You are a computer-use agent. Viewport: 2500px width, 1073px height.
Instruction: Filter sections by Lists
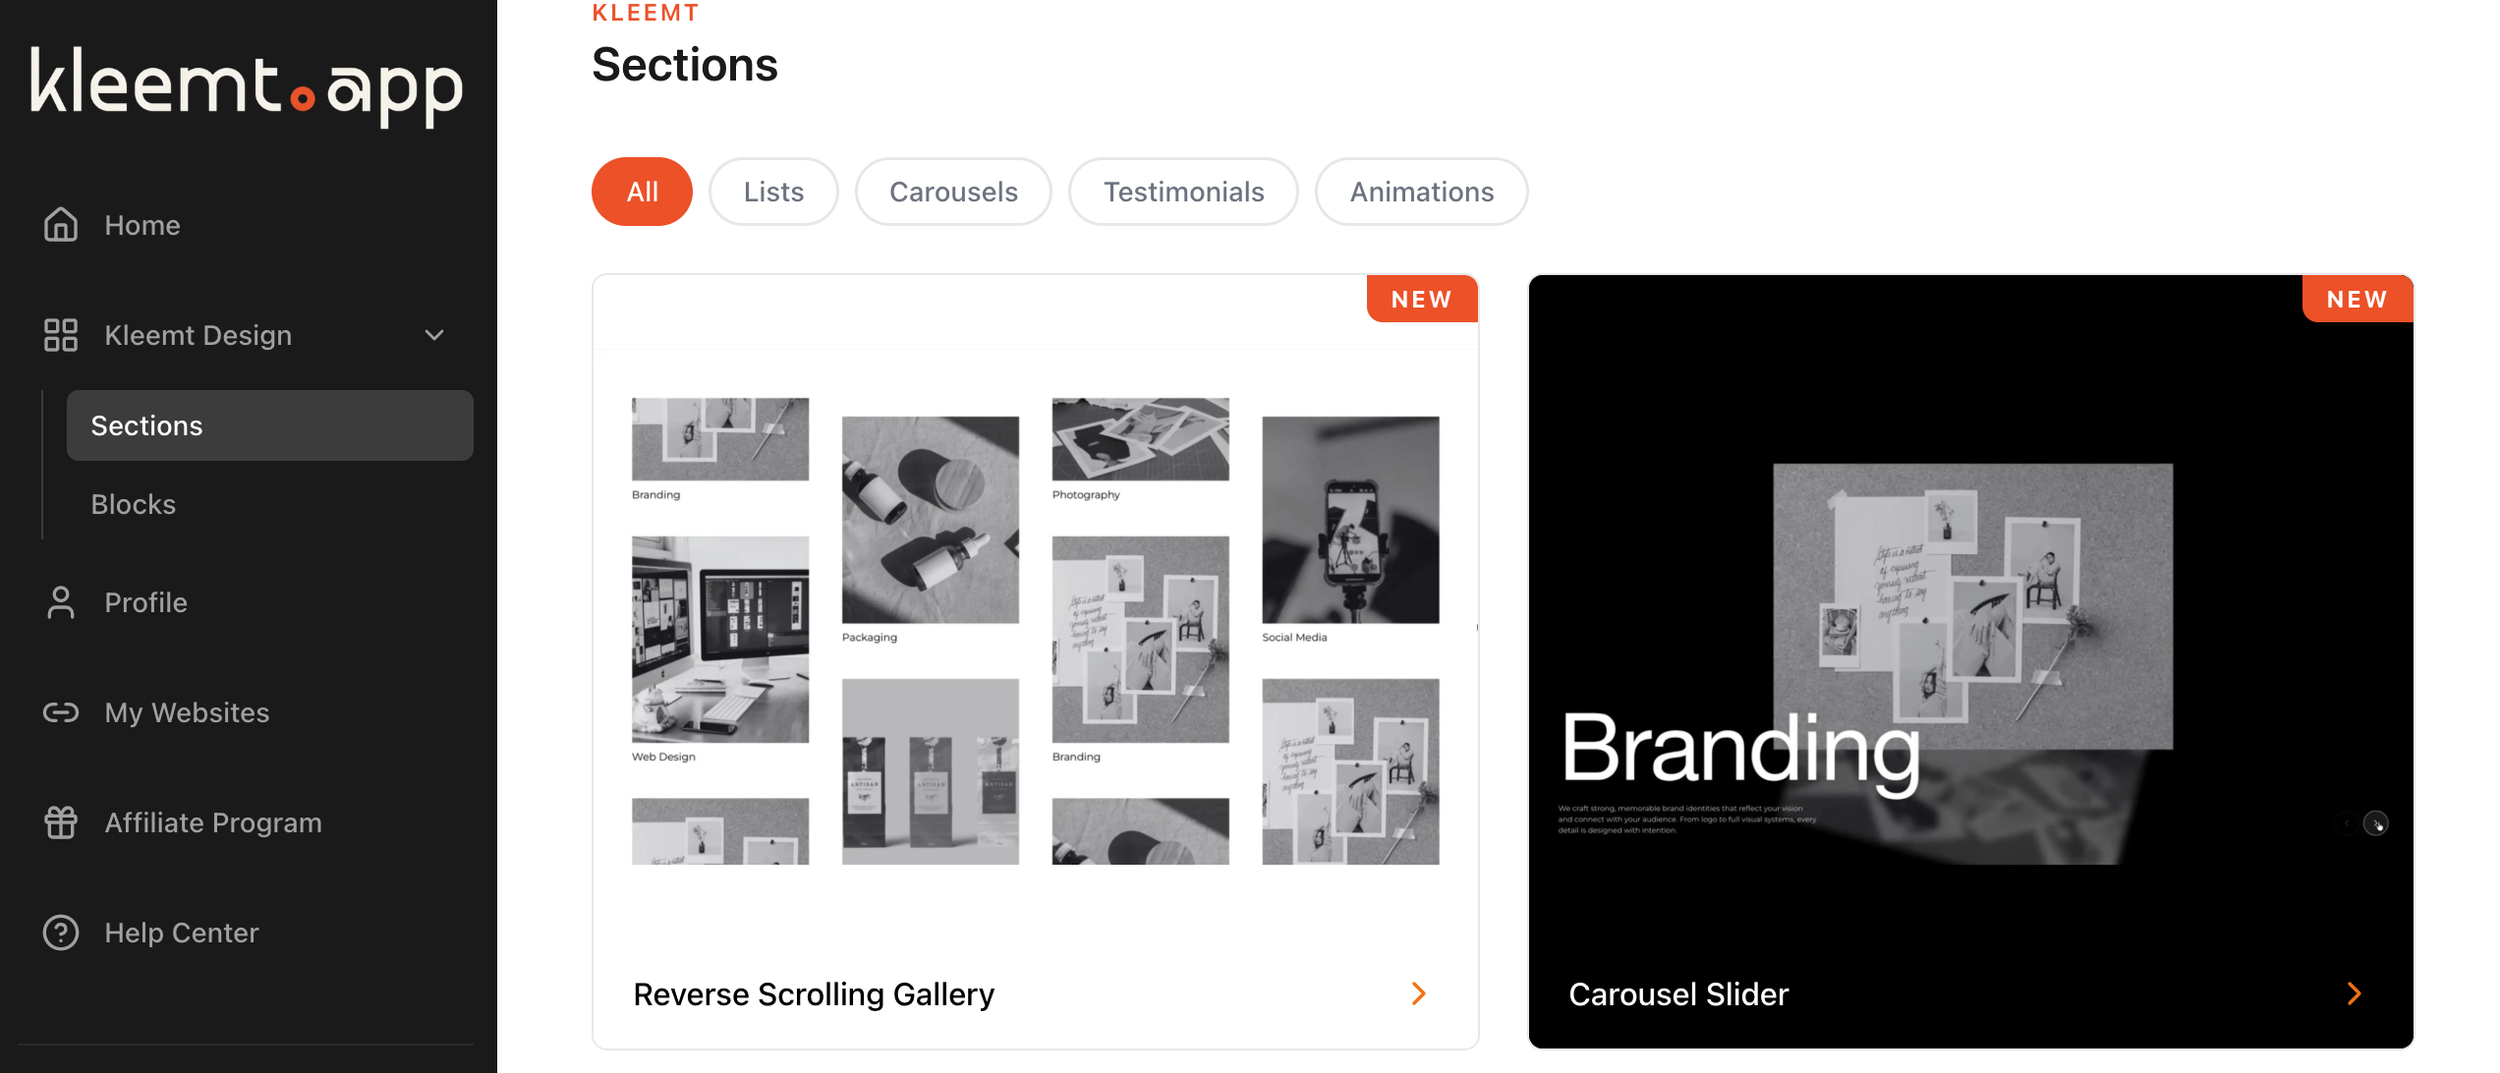pos(773,191)
